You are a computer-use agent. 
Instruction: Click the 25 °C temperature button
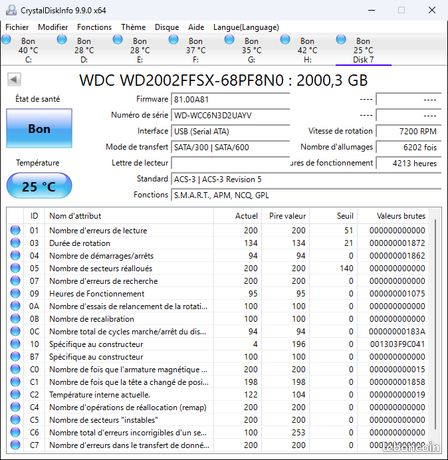(39, 186)
